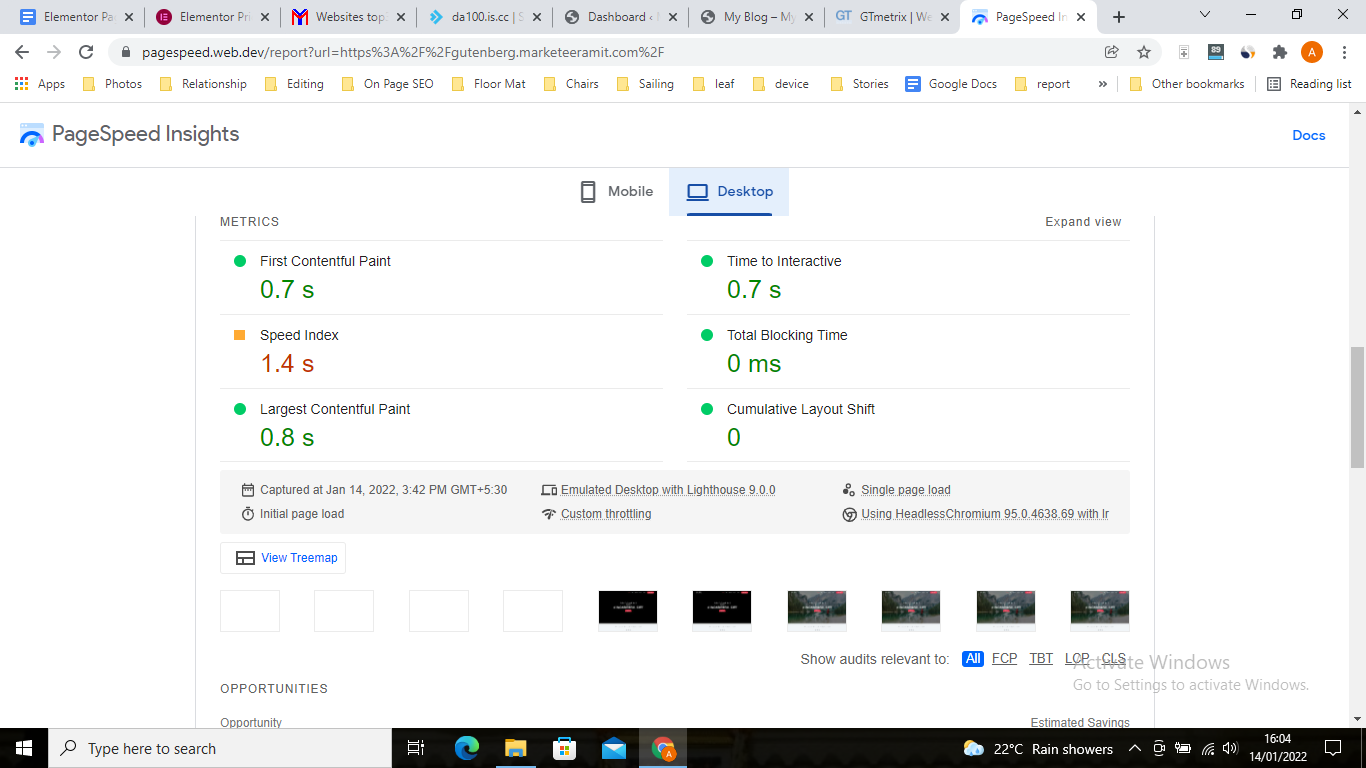Image resolution: width=1366 pixels, height=768 pixels.
Task: Click the Emulated Desktop with Lighthouse link
Action: 668,490
